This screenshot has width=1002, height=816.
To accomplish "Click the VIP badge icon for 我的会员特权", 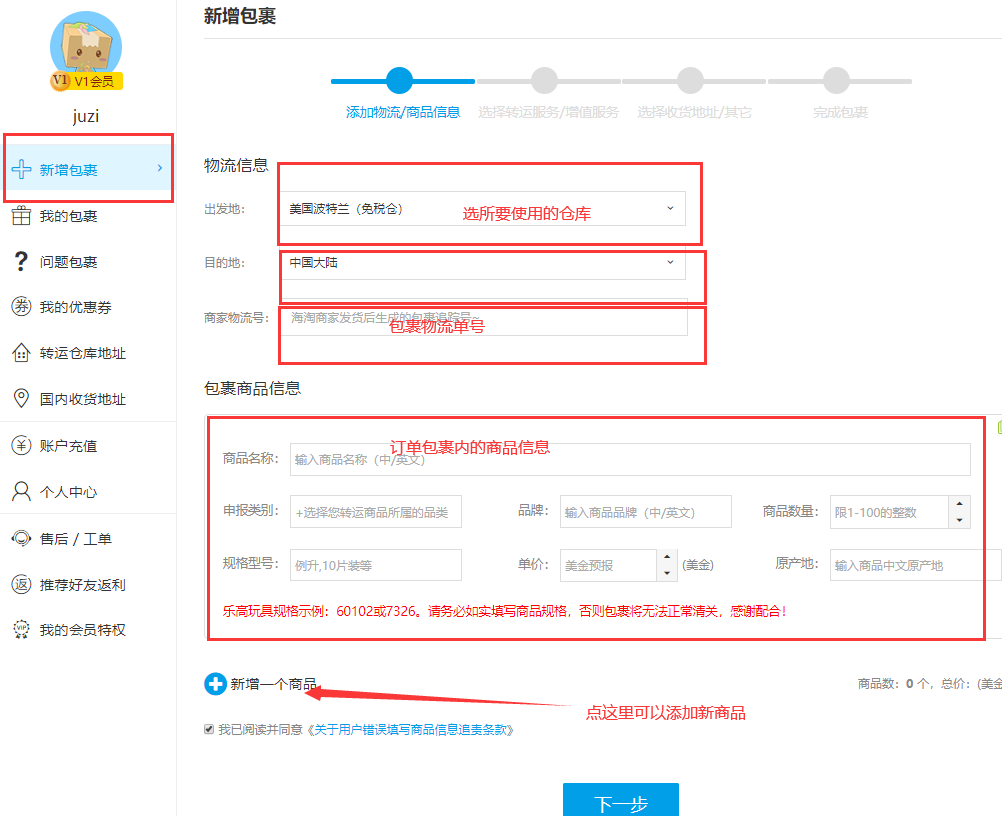I will [21, 629].
